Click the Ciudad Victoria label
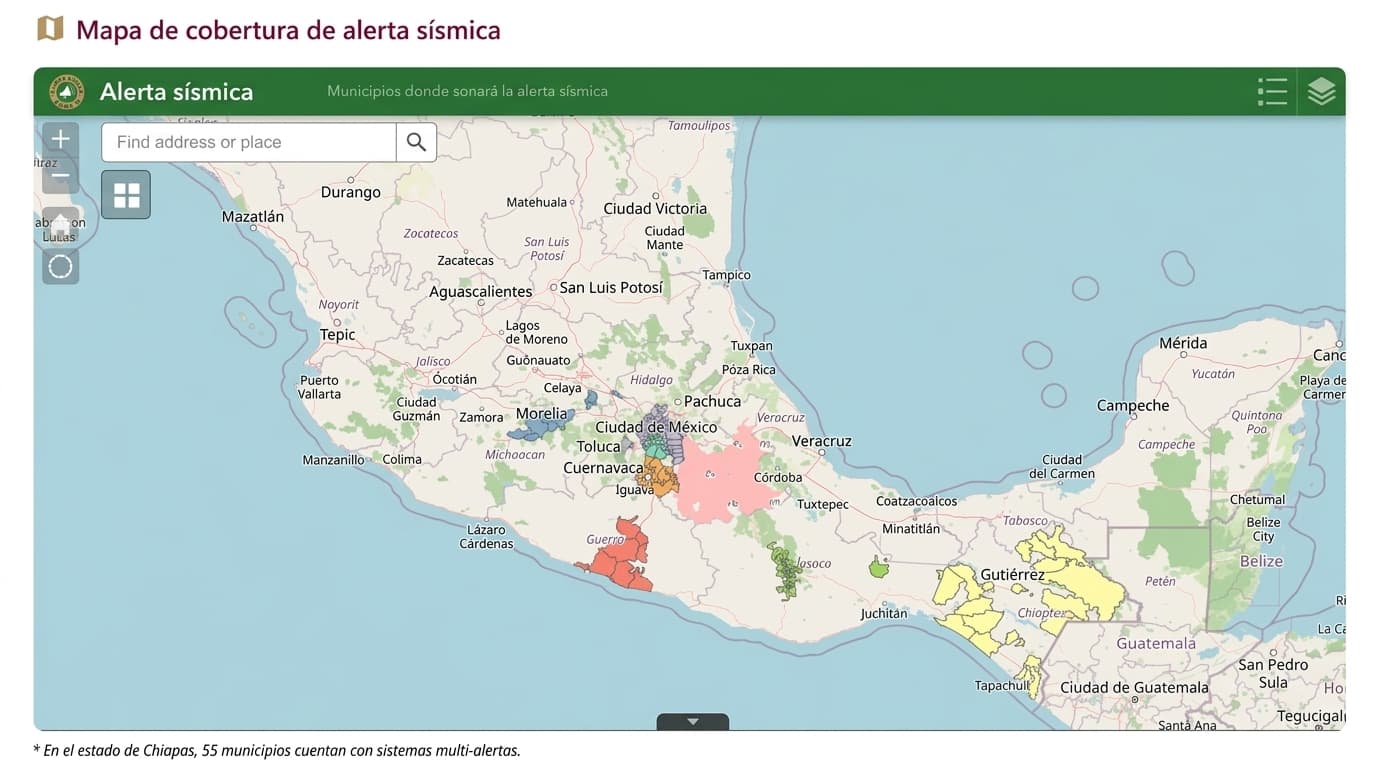The width and height of the screenshot is (1376, 768). [x=655, y=209]
